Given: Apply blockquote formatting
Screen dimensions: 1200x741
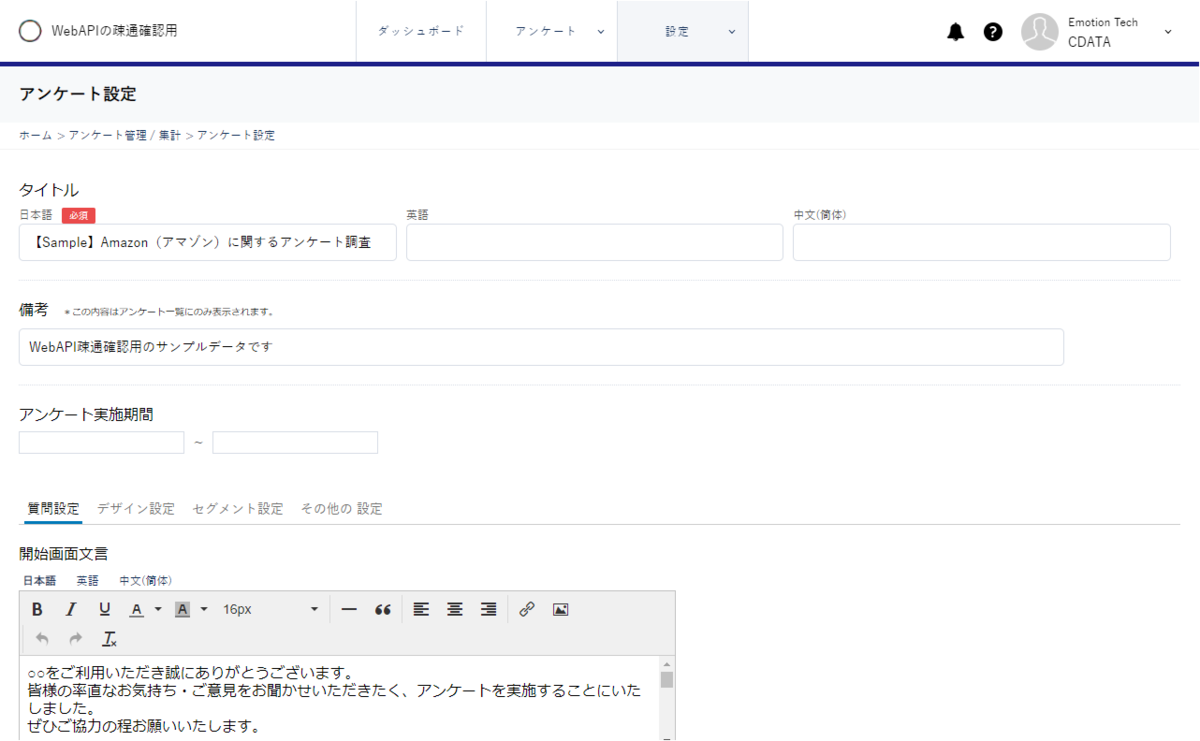Looking at the screenshot, I should point(382,609).
